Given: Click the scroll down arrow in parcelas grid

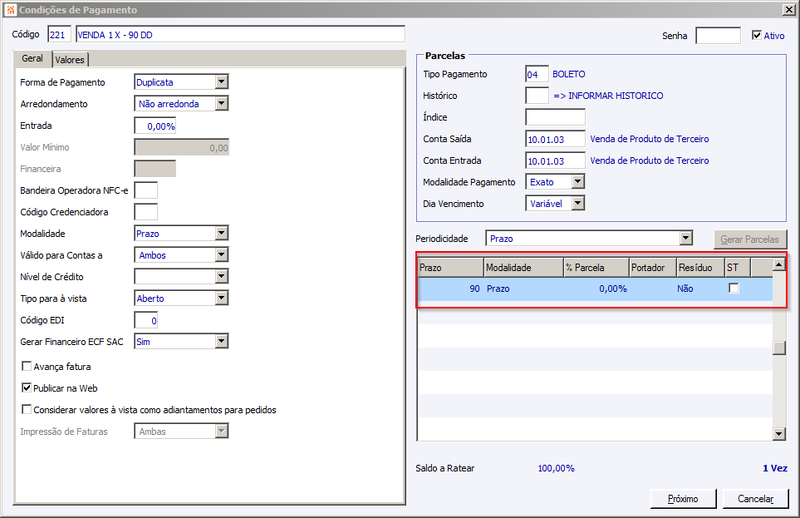Looking at the screenshot, I should point(779,434).
